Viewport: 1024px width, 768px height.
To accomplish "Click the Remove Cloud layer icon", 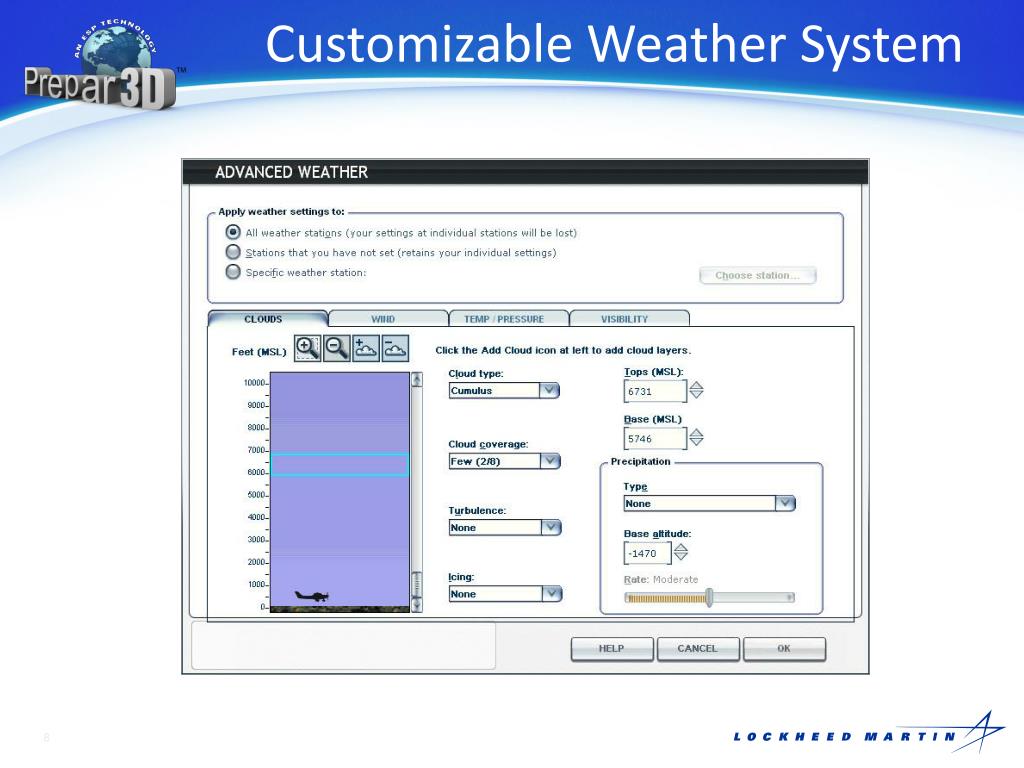I will (x=395, y=348).
